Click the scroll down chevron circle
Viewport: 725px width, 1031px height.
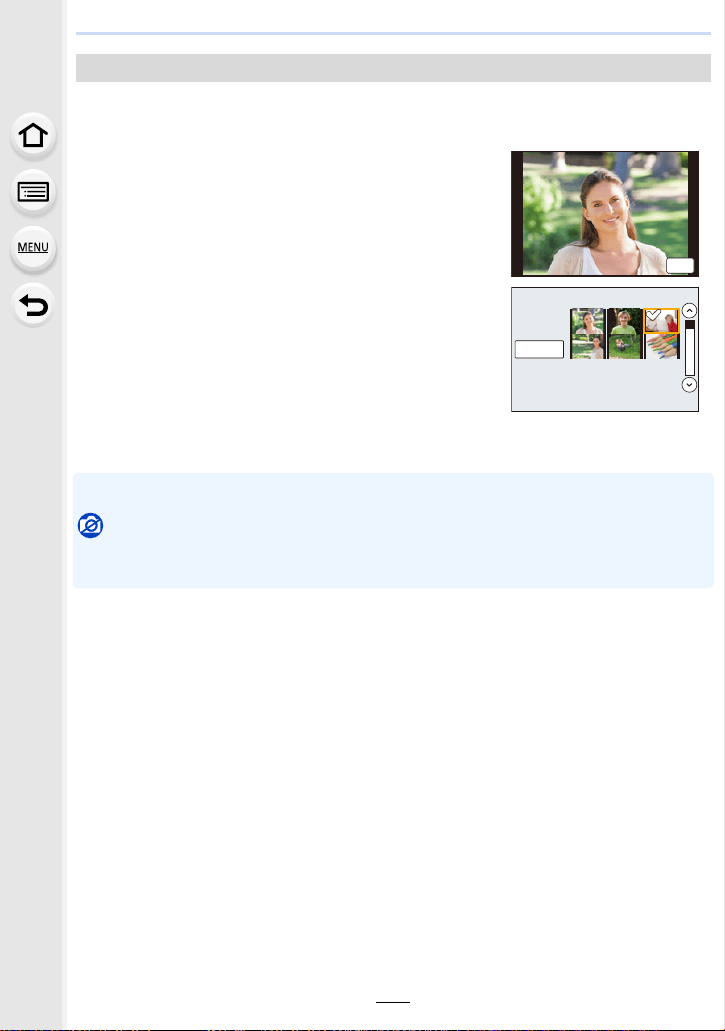click(689, 385)
